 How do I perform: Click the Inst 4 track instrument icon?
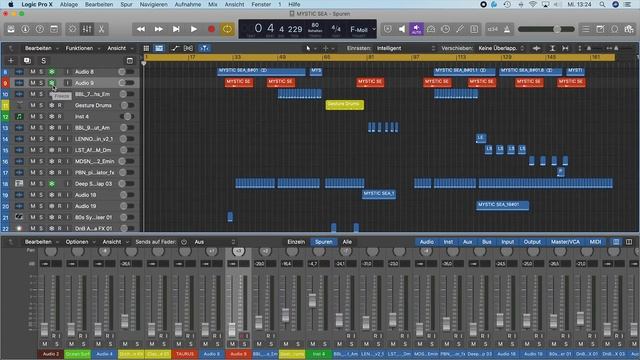pyautogui.click(x=19, y=117)
